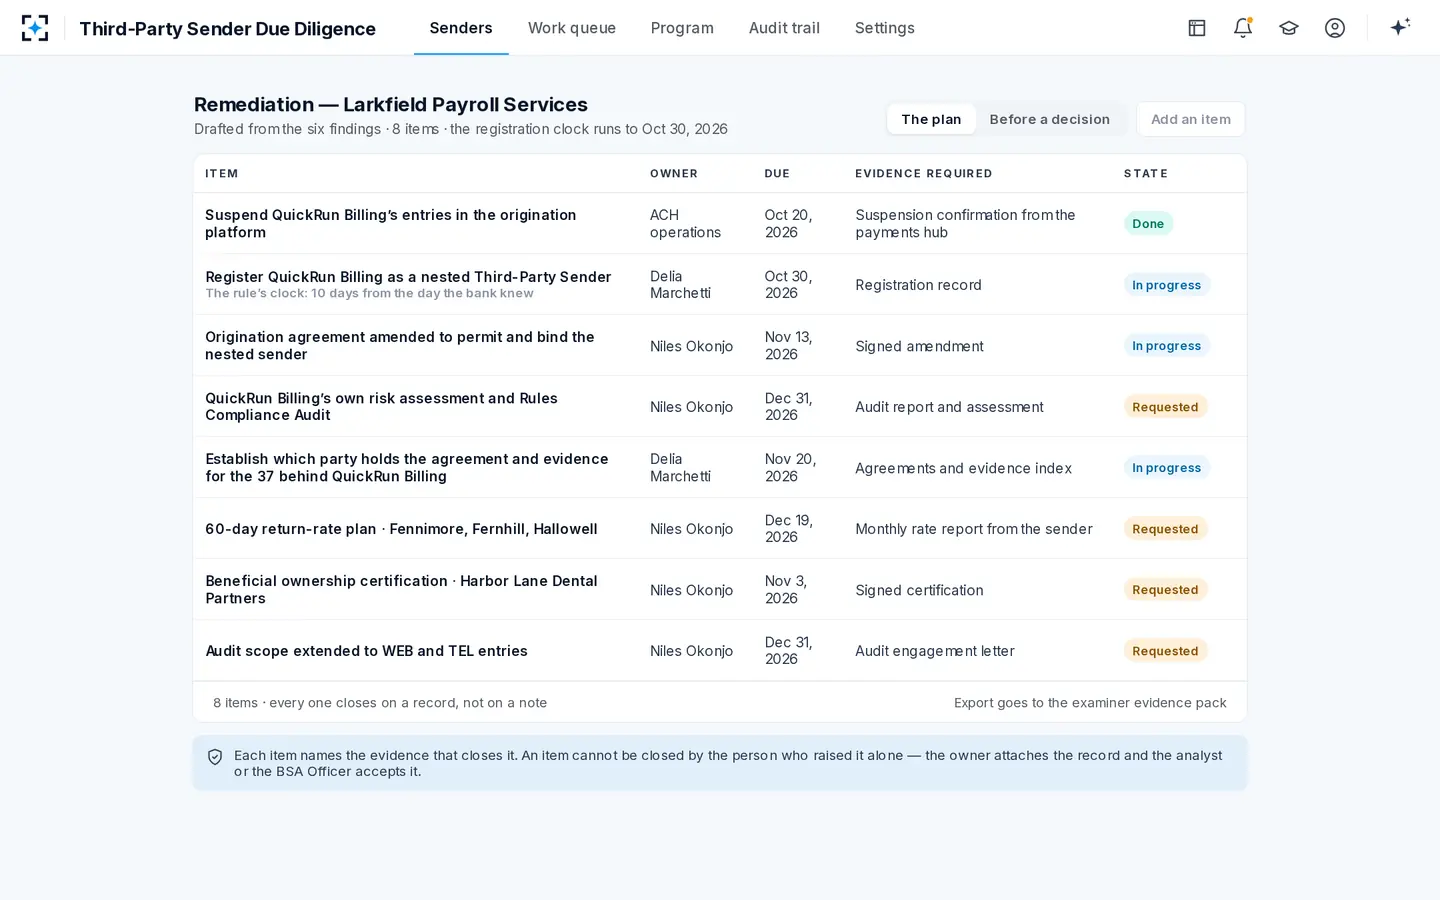The height and width of the screenshot is (900, 1440).
Task: Open the Settings tab
Action: (885, 28)
